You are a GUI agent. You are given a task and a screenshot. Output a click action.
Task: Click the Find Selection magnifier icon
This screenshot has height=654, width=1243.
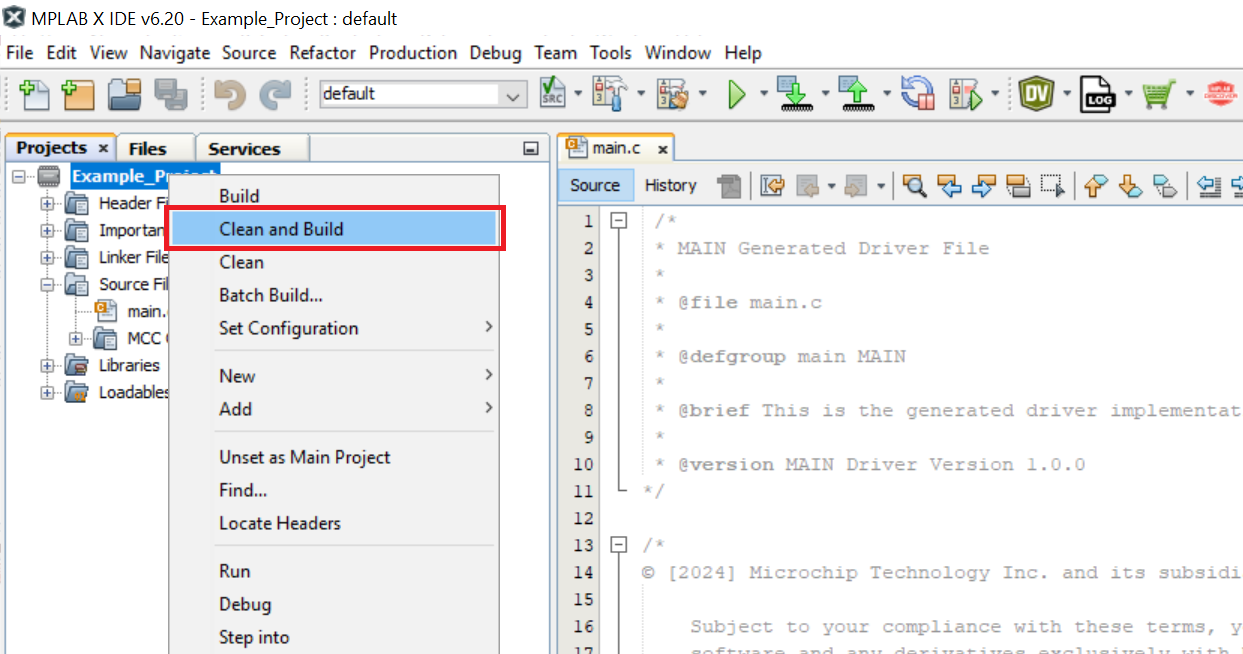[914, 185]
